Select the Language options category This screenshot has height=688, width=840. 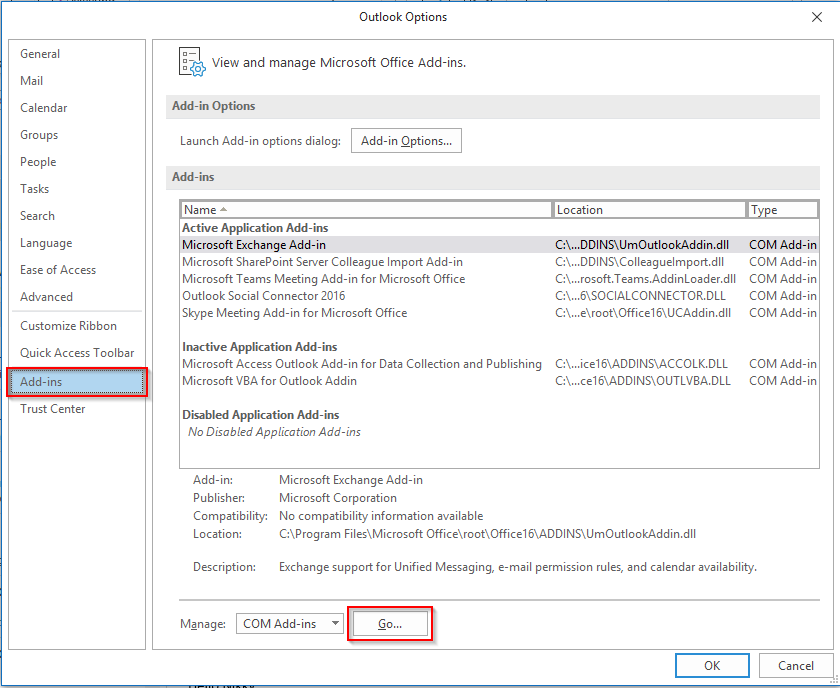(45, 242)
